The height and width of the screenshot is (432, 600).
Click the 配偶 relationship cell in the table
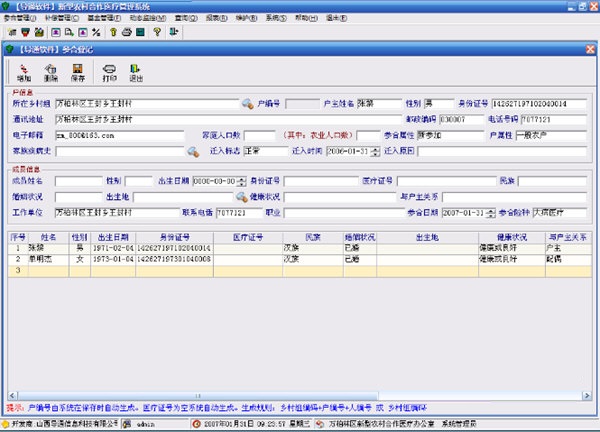(568, 259)
